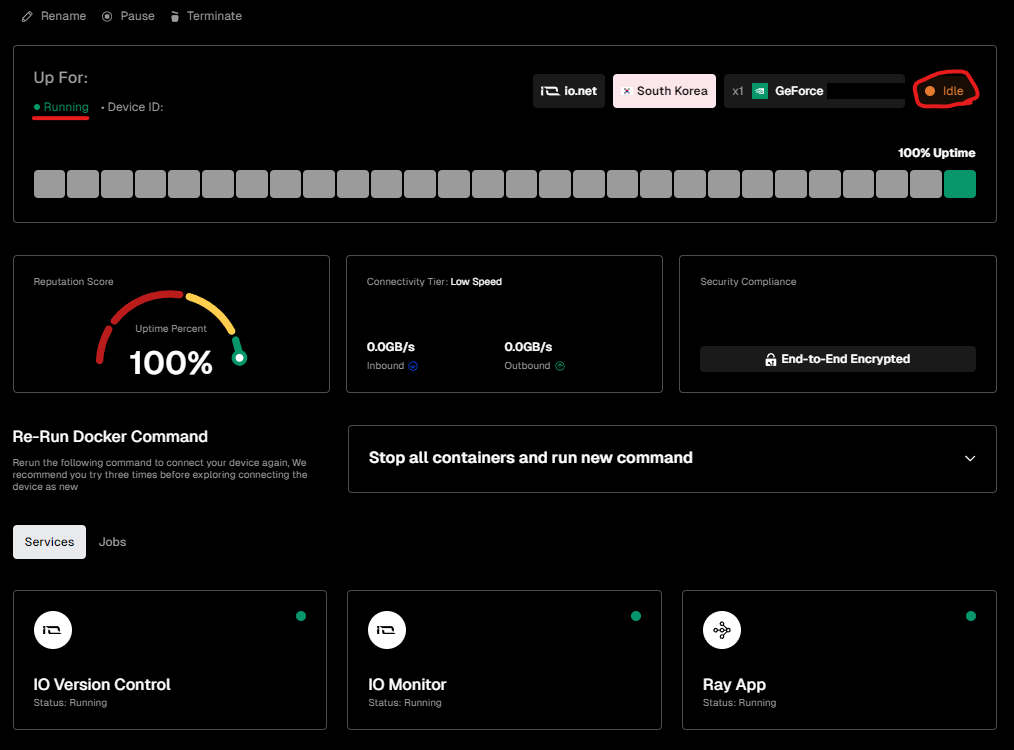1014x750 pixels.
Task: Click the Device ID label
Action: point(135,107)
